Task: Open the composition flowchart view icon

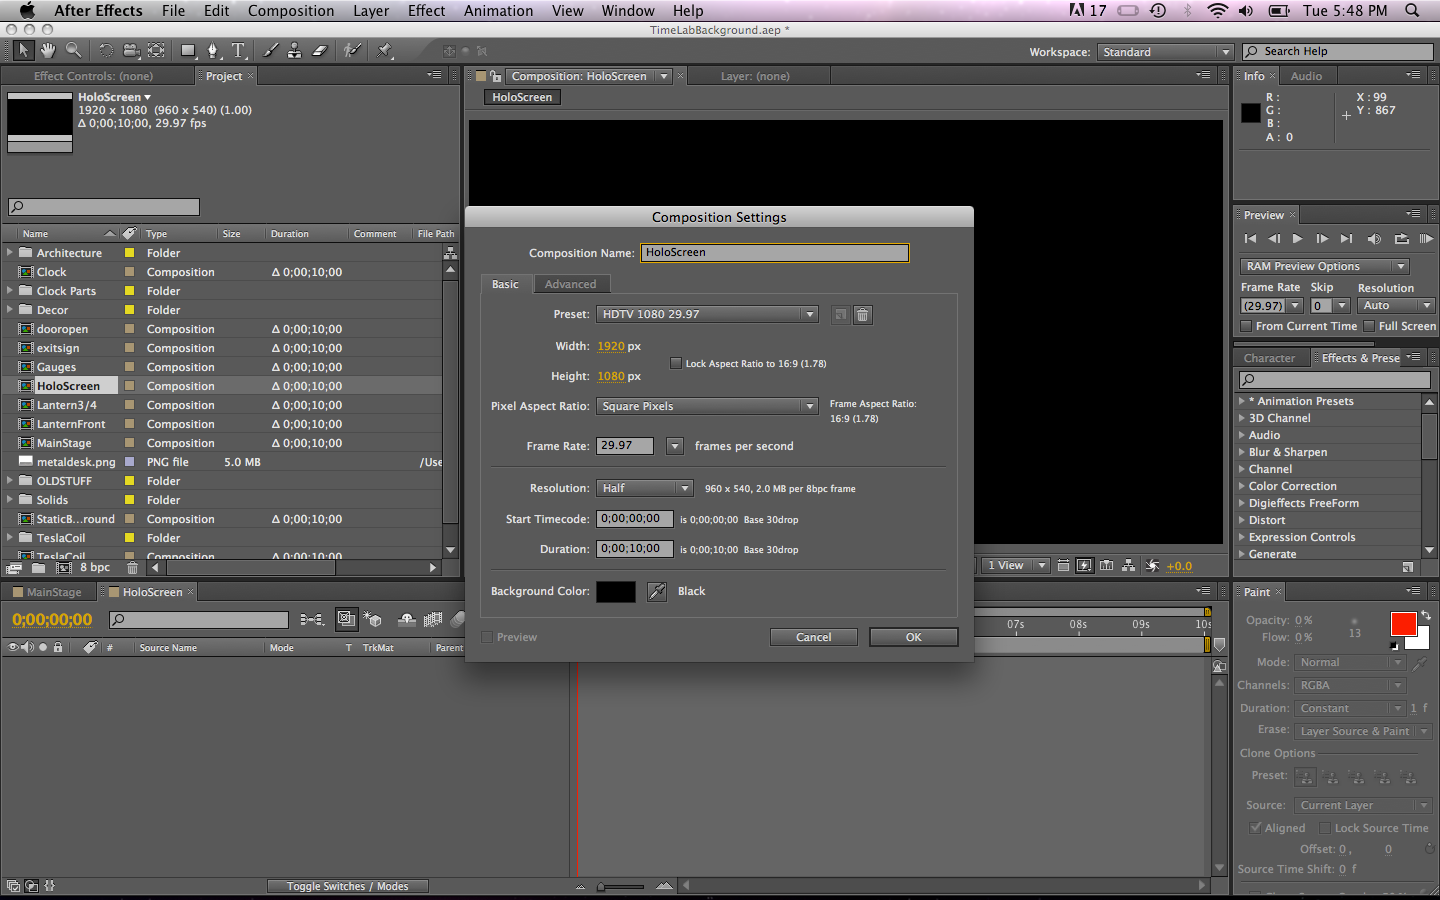Action: 1128,566
